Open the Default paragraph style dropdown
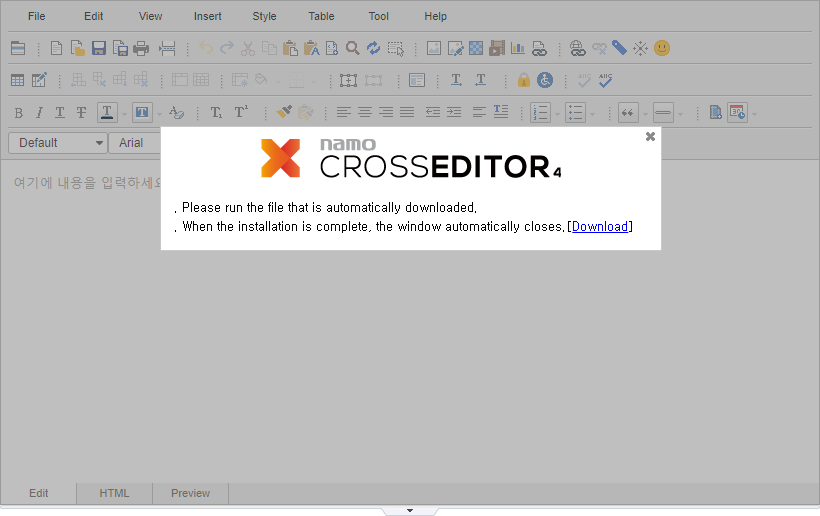This screenshot has height=516, width=820. tap(58, 143)
